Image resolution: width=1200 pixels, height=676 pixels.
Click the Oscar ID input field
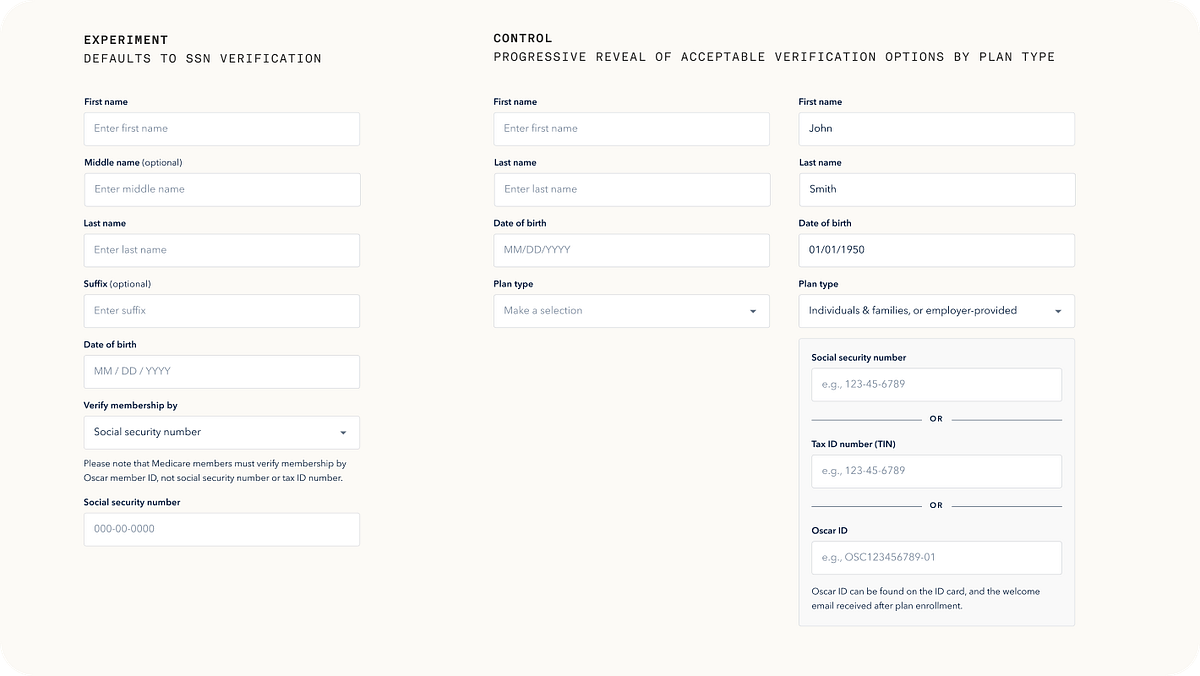[x=936, y=558]
